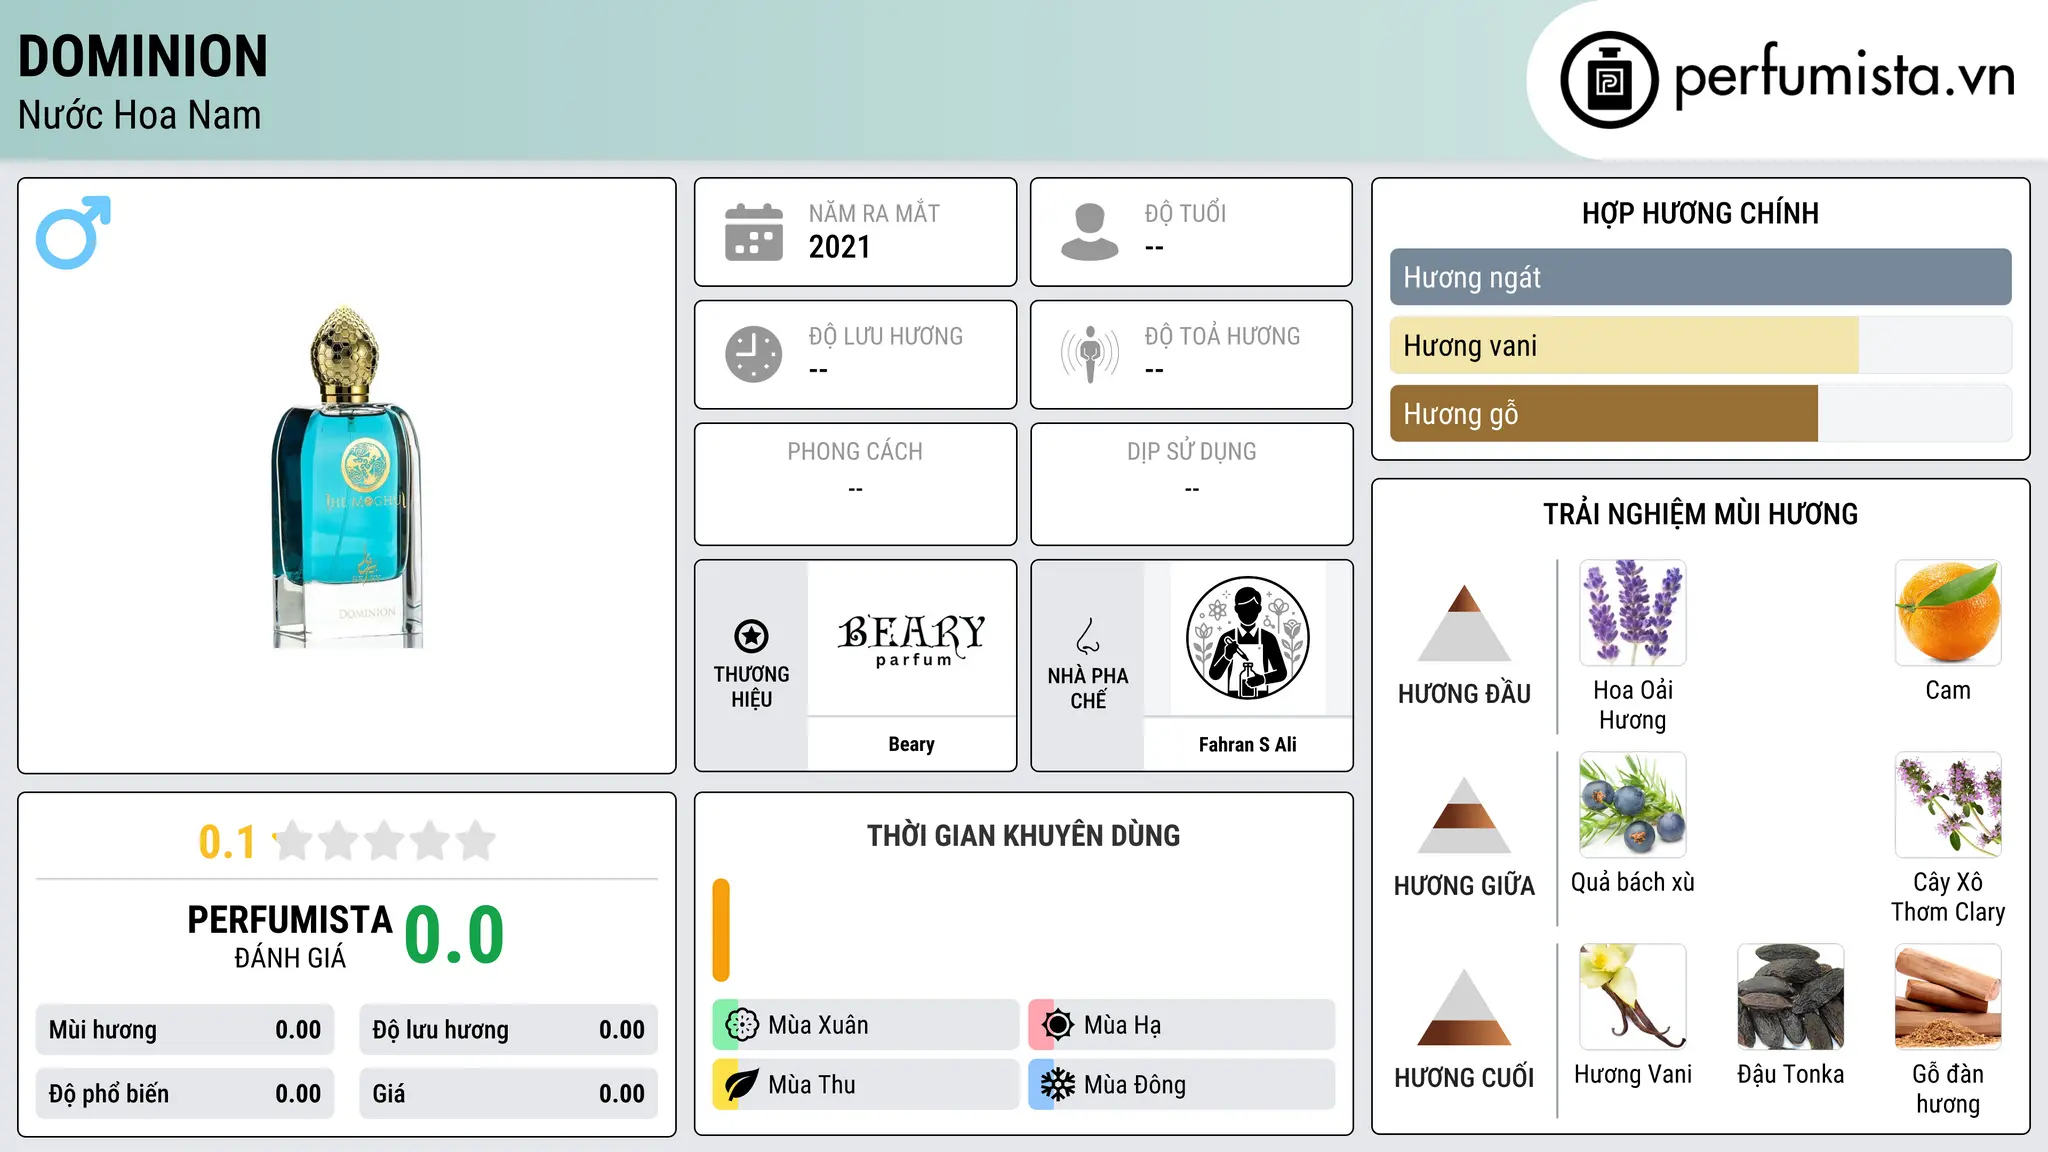Image resolution: width=2048 pixels, height=1152 pixels.
Task: Click the Độ lưu hương score box
Action: [509, 1030]
